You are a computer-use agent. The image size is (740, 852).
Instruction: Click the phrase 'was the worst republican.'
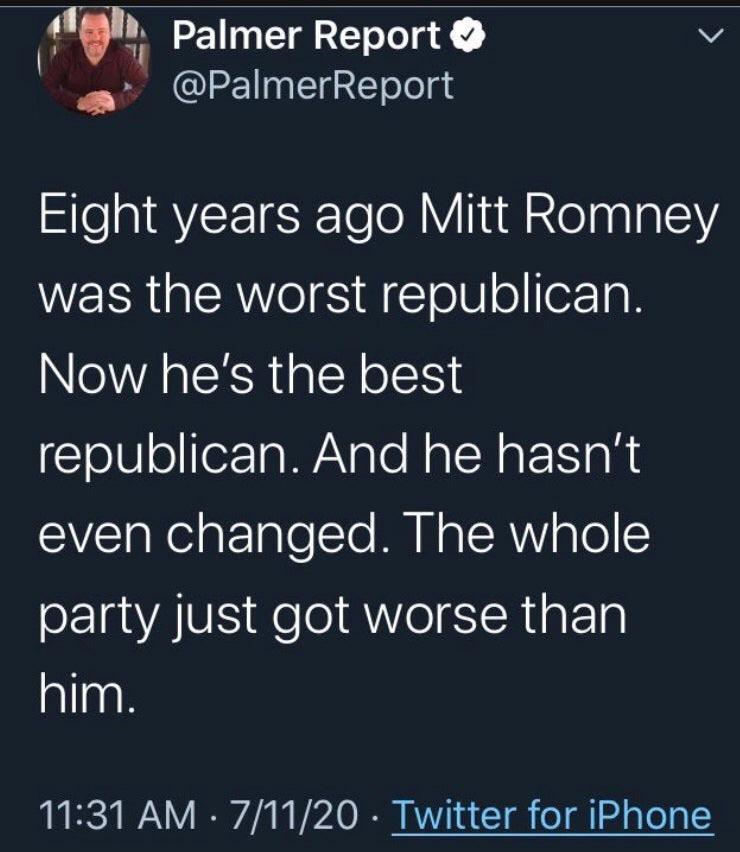(341, 296)
